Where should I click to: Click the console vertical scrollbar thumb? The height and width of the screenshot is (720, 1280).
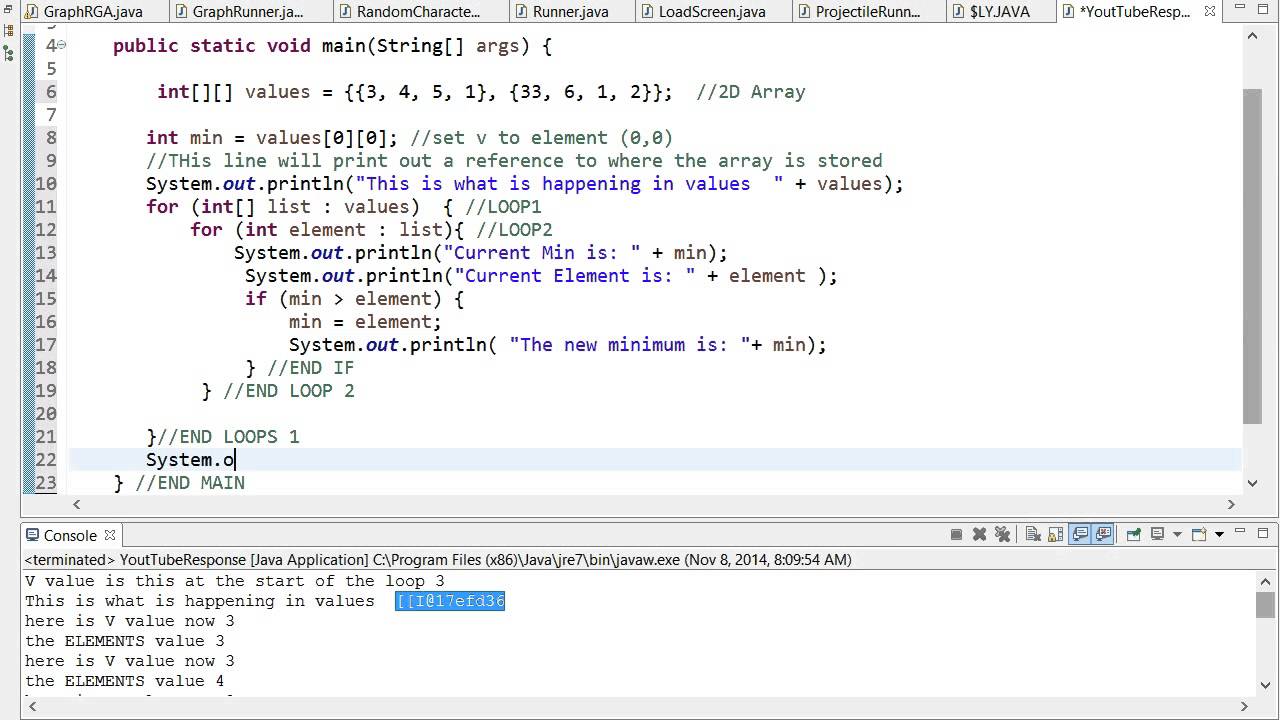pos(1266,604)
